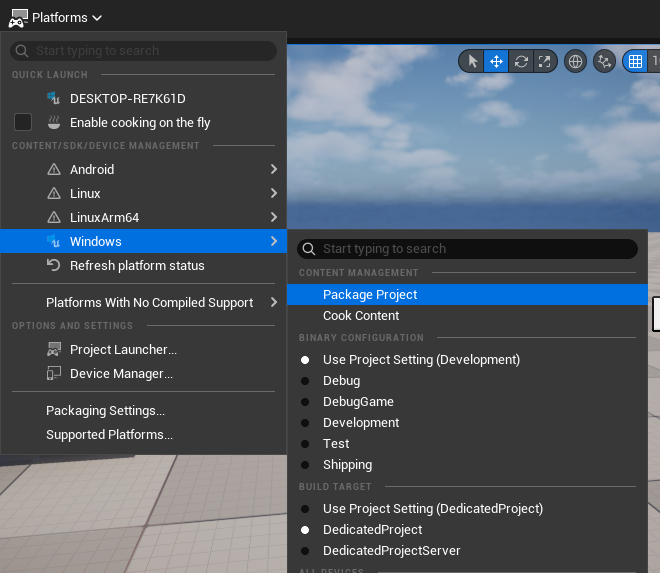This screenshot has width=660, height=573.
Task: Click the Windows platform logo icon
Action: (x=53, y=241)
